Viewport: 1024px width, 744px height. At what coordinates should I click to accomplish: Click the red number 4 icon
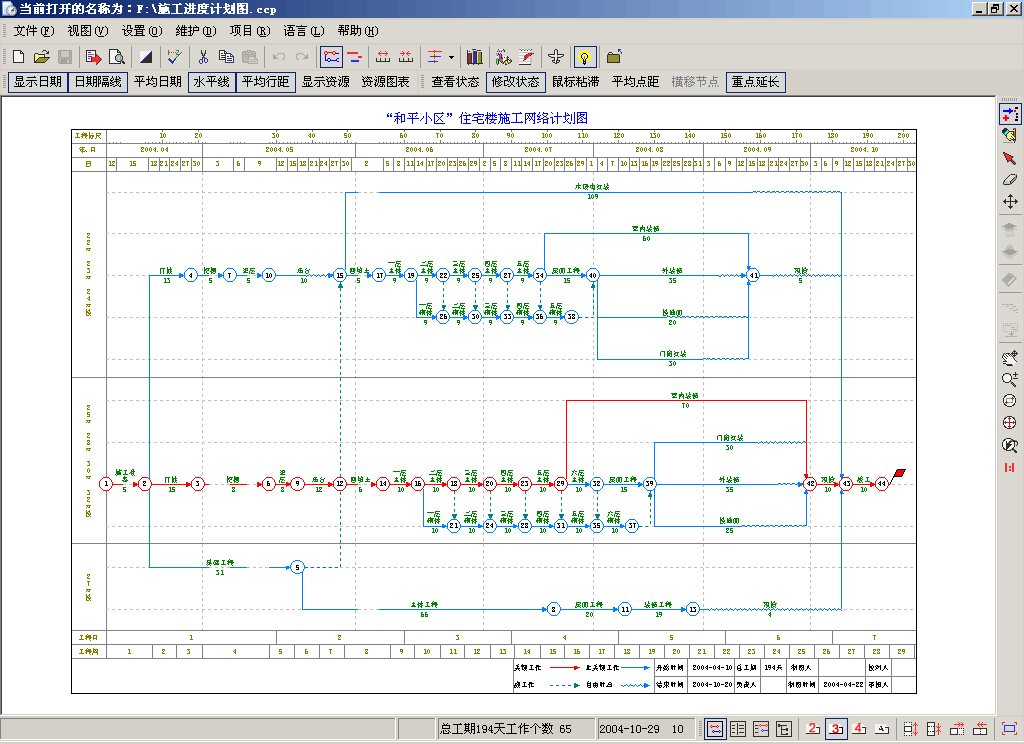pyautogui.click(x=859, y=728)
